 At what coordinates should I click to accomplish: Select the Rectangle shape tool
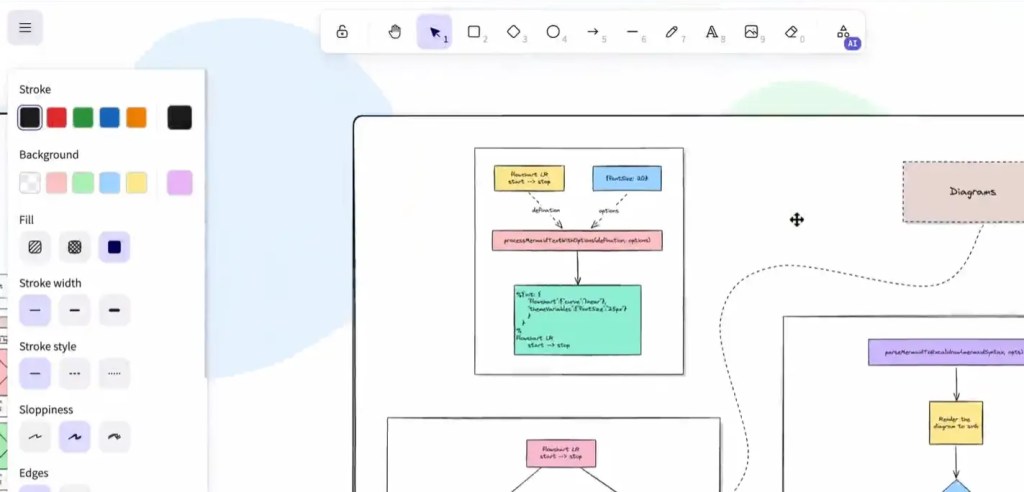coord(475,32)
